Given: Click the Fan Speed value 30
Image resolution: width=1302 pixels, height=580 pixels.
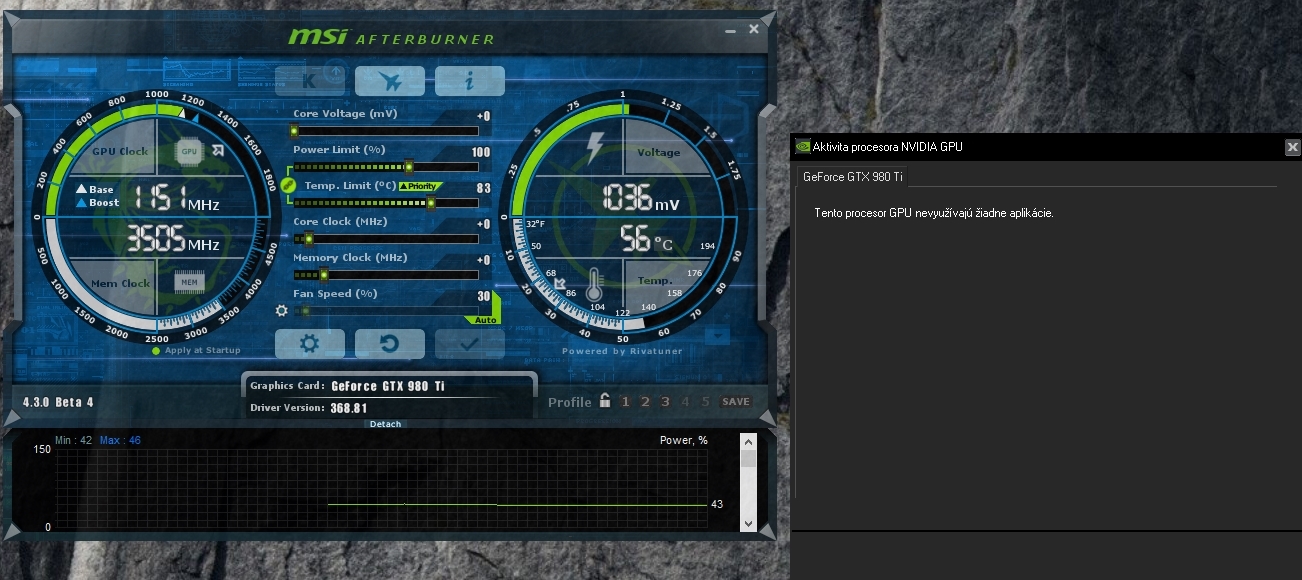Looking at the screenshot, I should tap(484, 296).
